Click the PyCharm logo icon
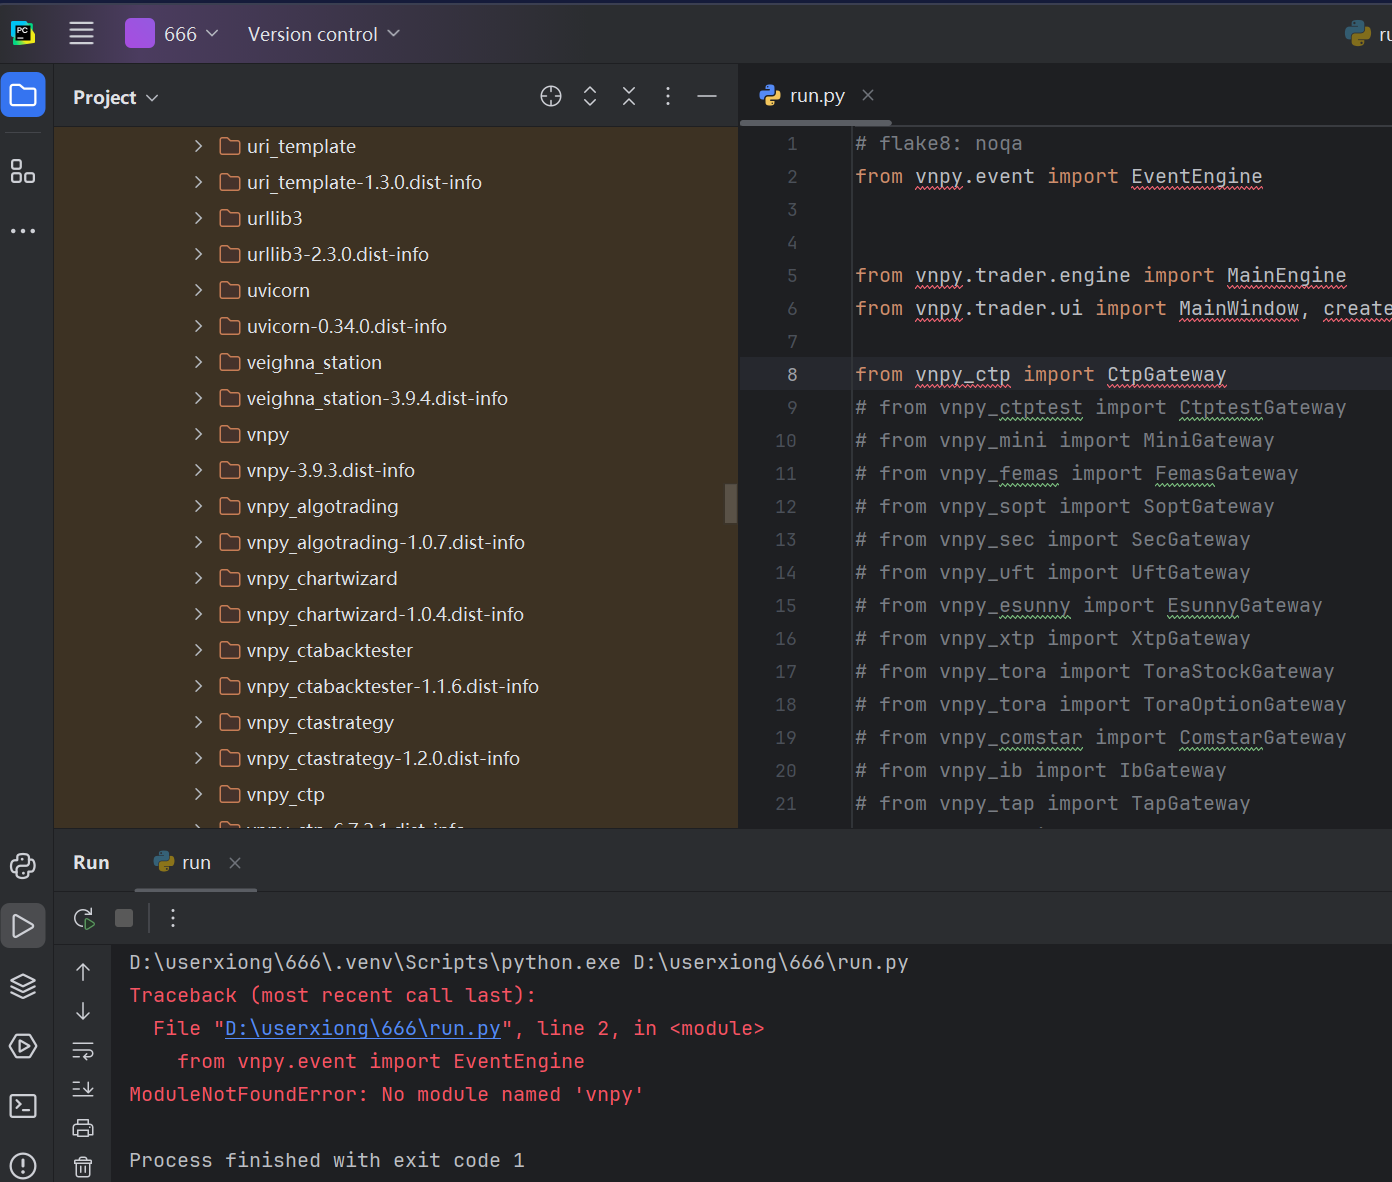The image size is (1392, 1182). click(23, 33)
